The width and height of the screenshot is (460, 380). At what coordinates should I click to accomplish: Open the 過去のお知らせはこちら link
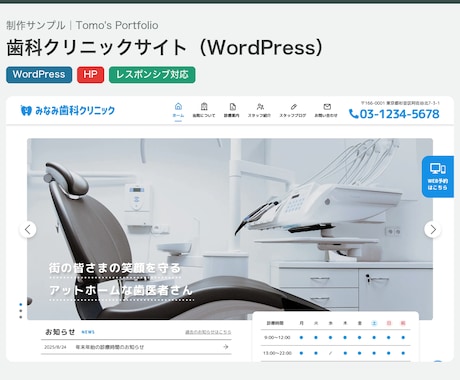point(208,332)
